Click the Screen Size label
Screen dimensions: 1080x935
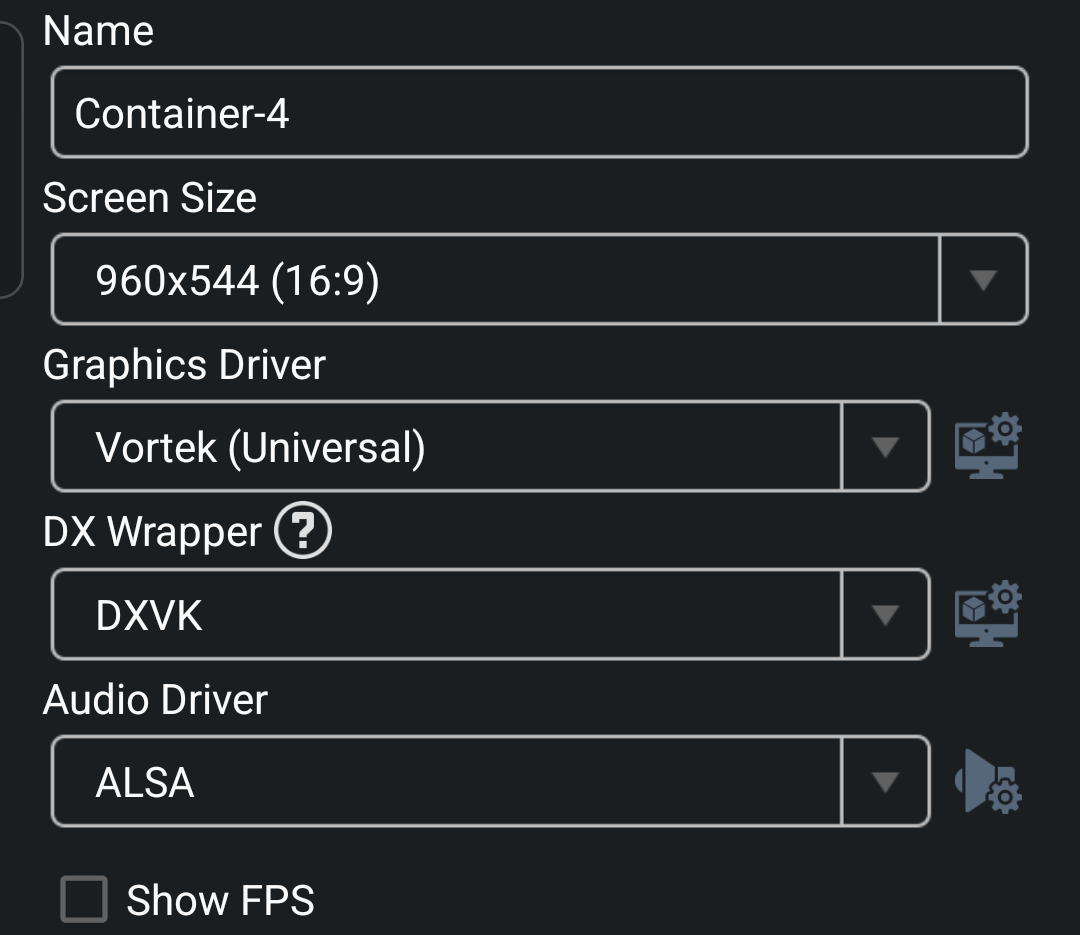point(150,198)
